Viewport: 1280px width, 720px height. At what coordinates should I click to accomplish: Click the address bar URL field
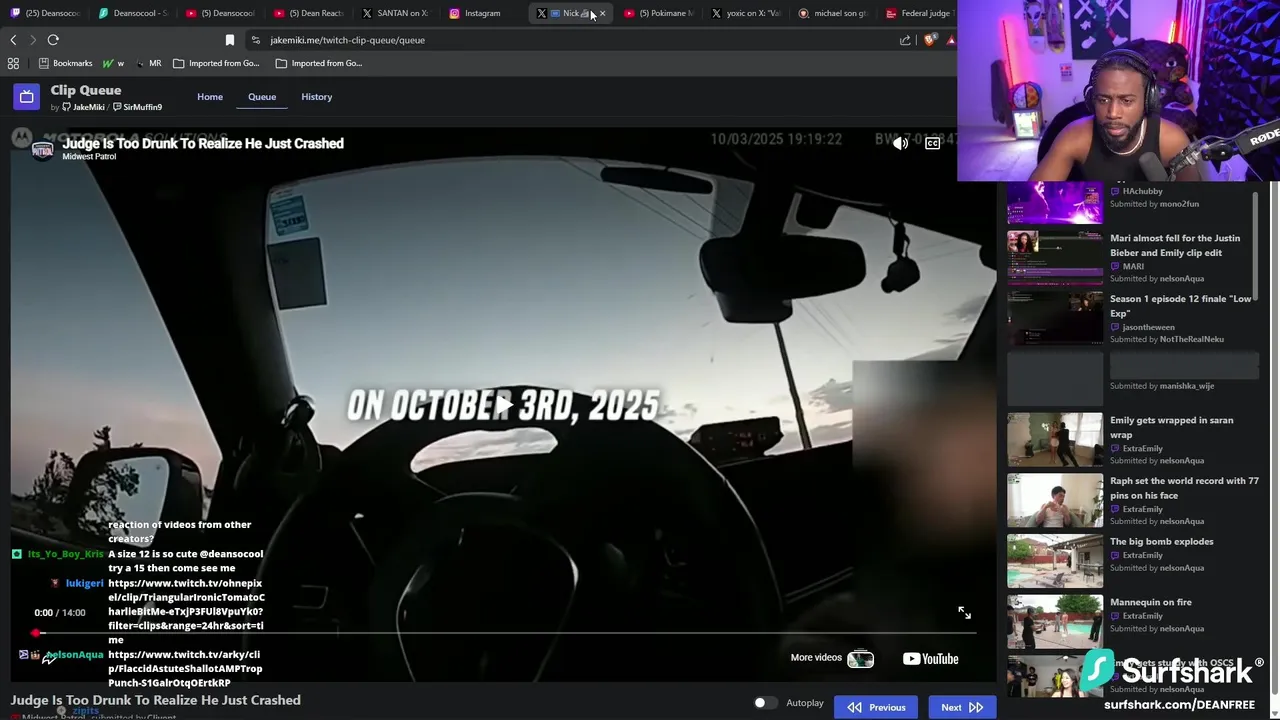click(580, 40)
